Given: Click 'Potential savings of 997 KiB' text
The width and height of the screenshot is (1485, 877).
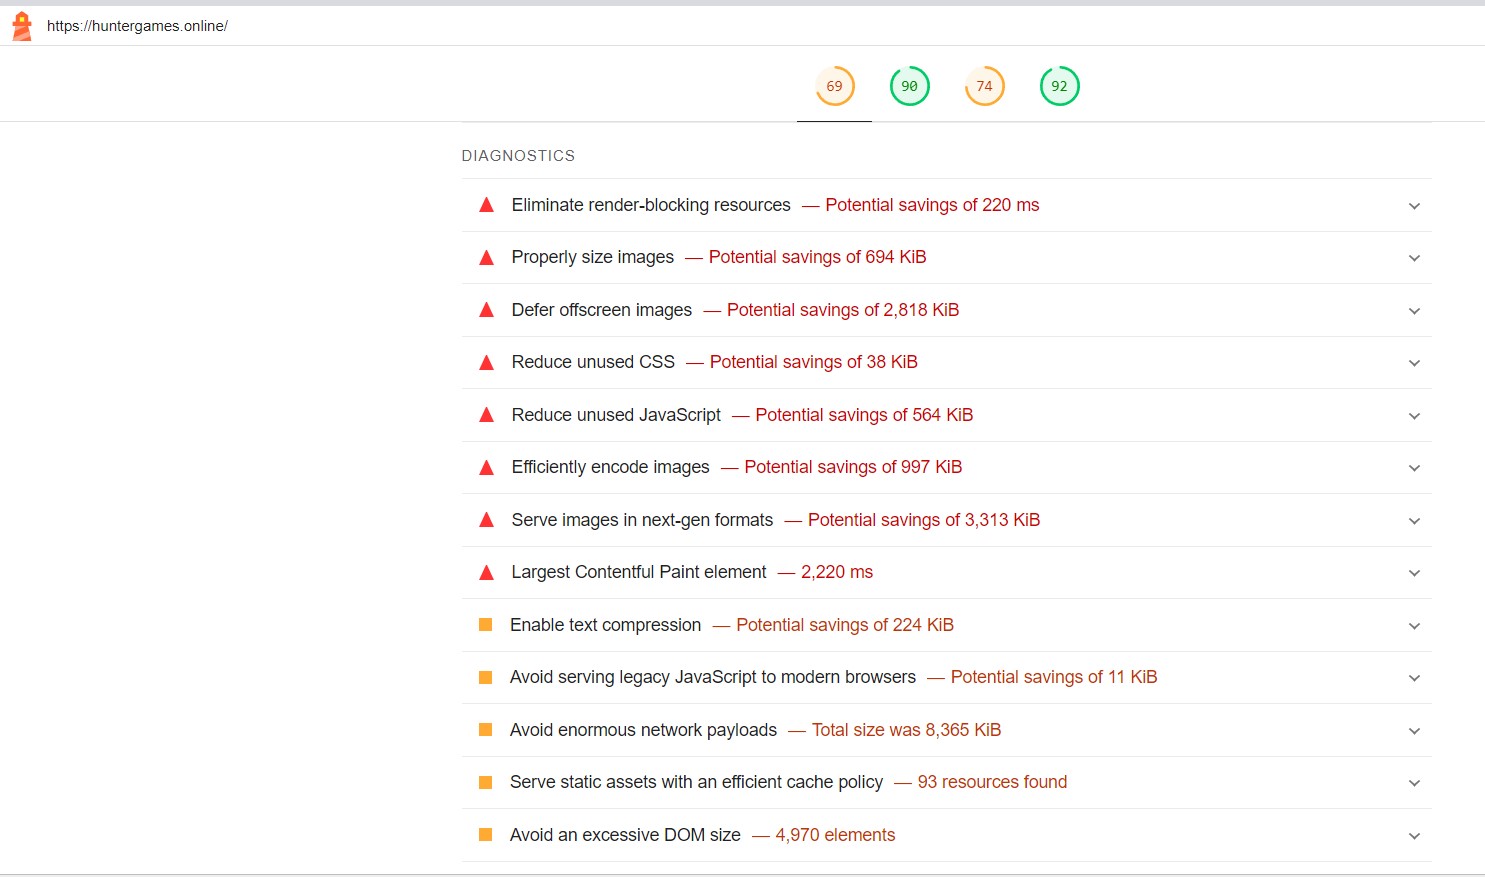Looking at the screenshot, I should click(853, 467).
